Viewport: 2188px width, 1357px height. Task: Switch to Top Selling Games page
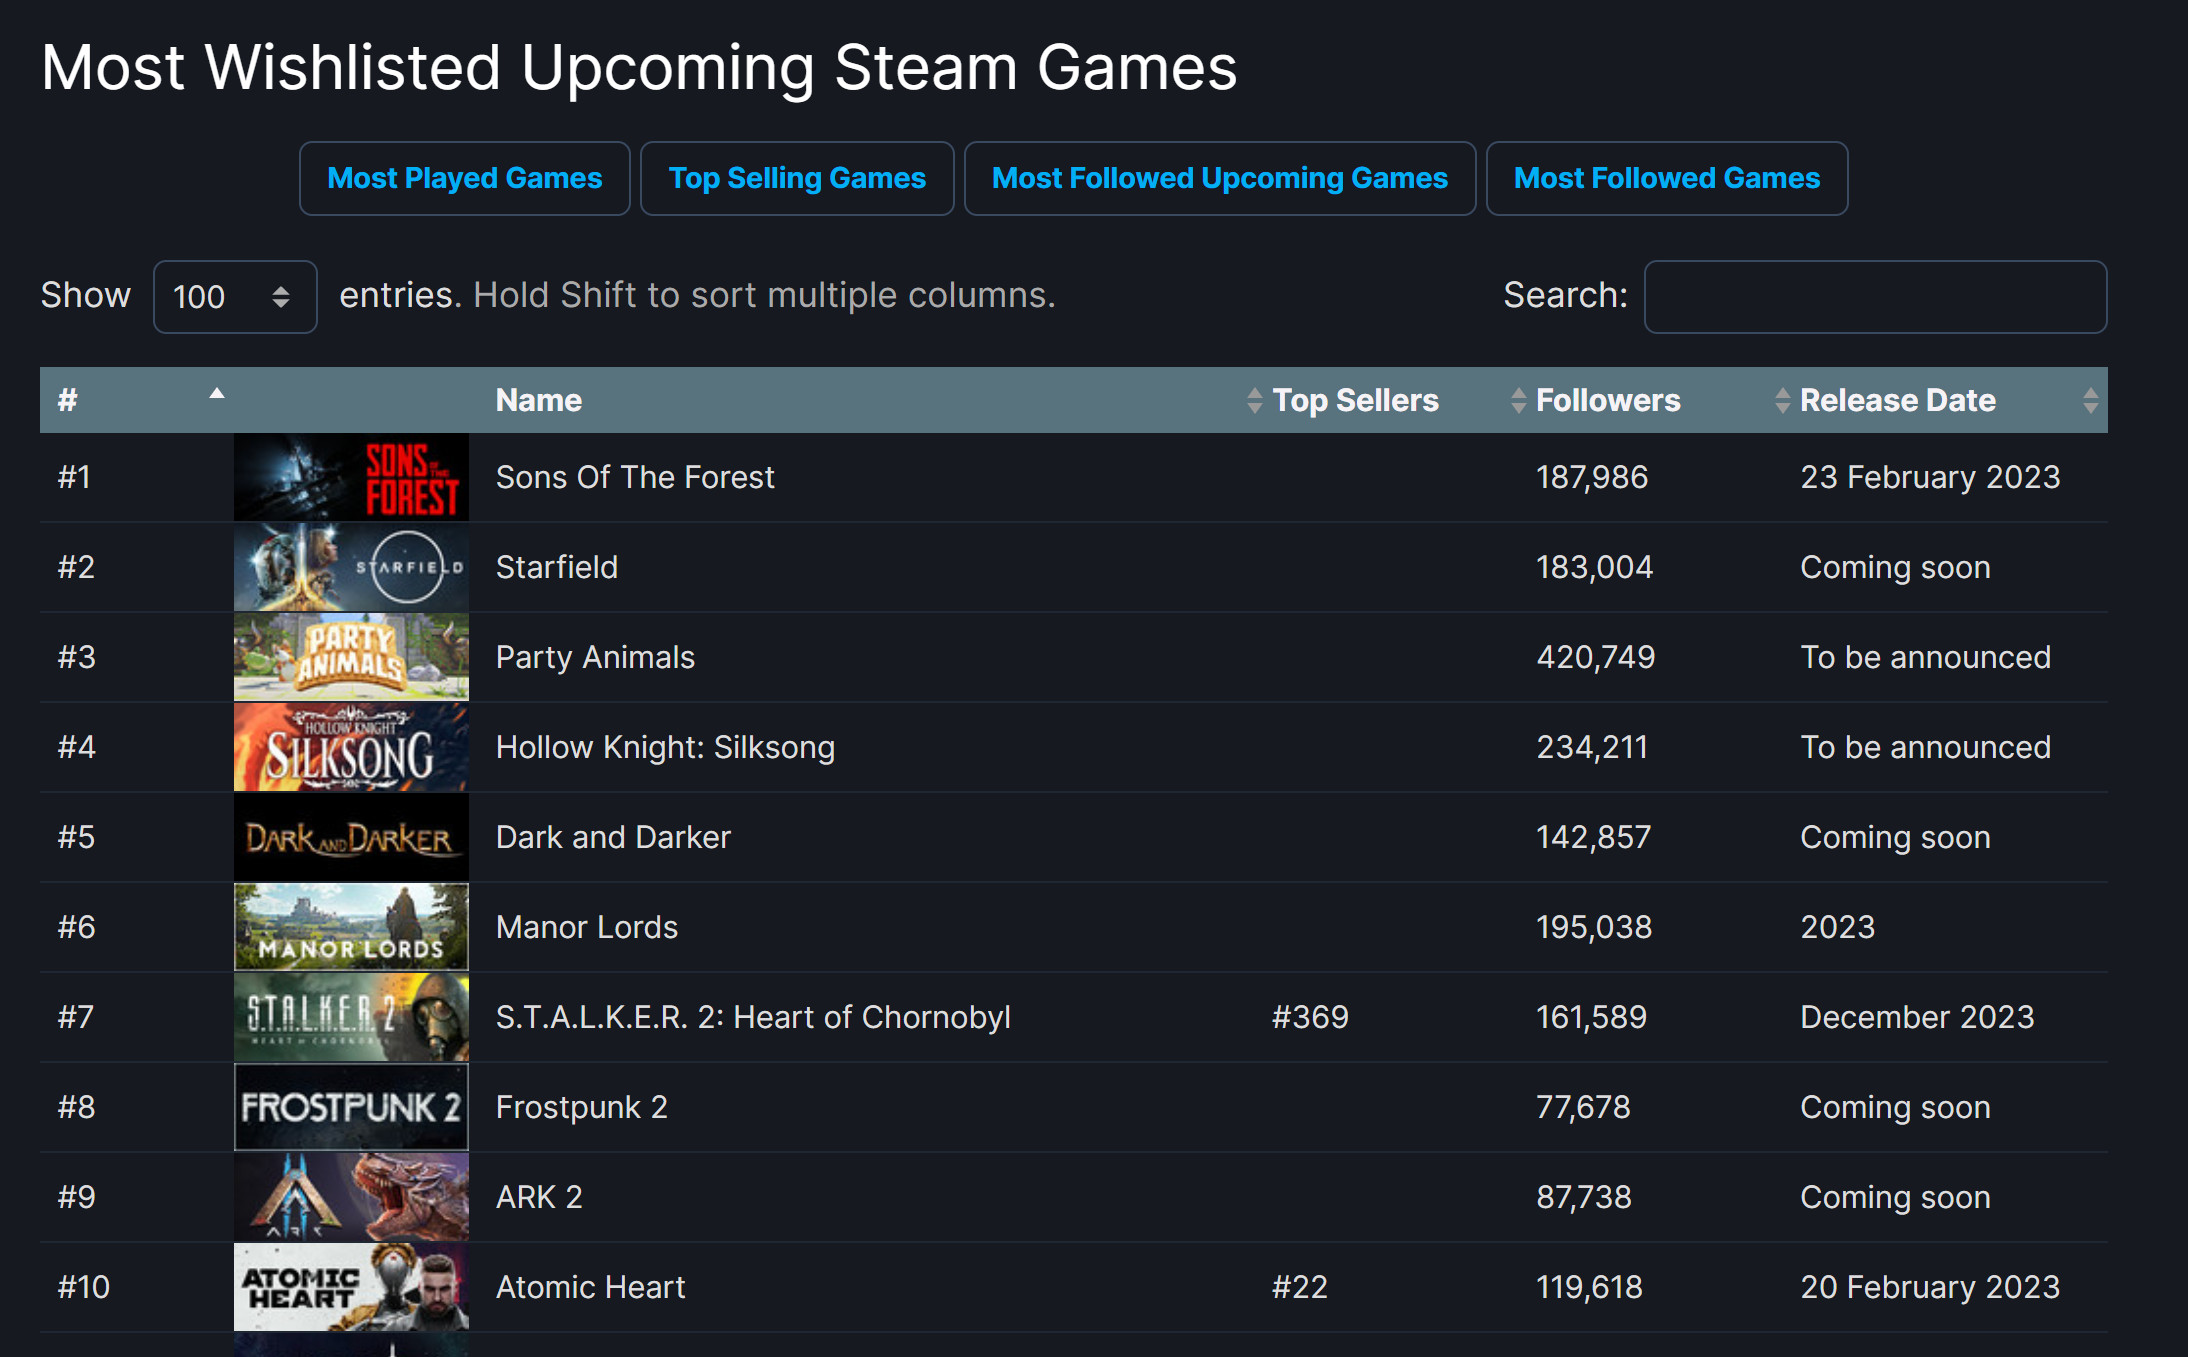pos(797,178)
